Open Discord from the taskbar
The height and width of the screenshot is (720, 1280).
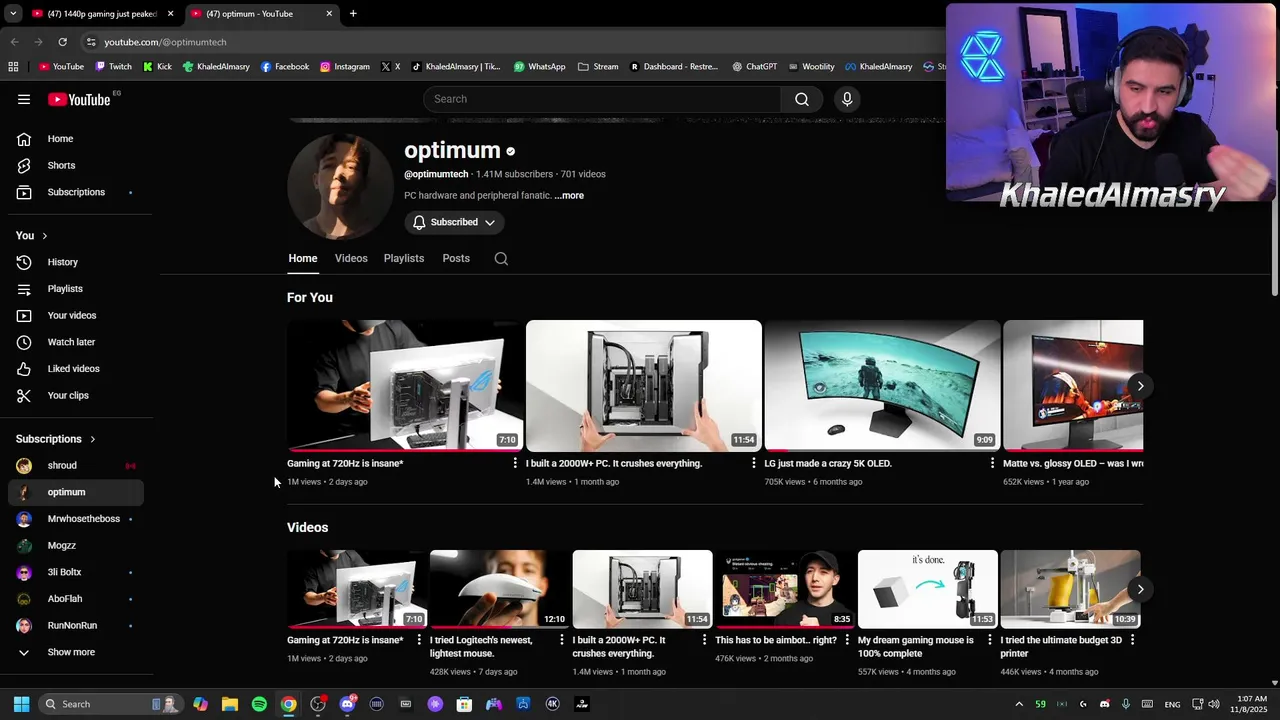[x=347, y=704]
